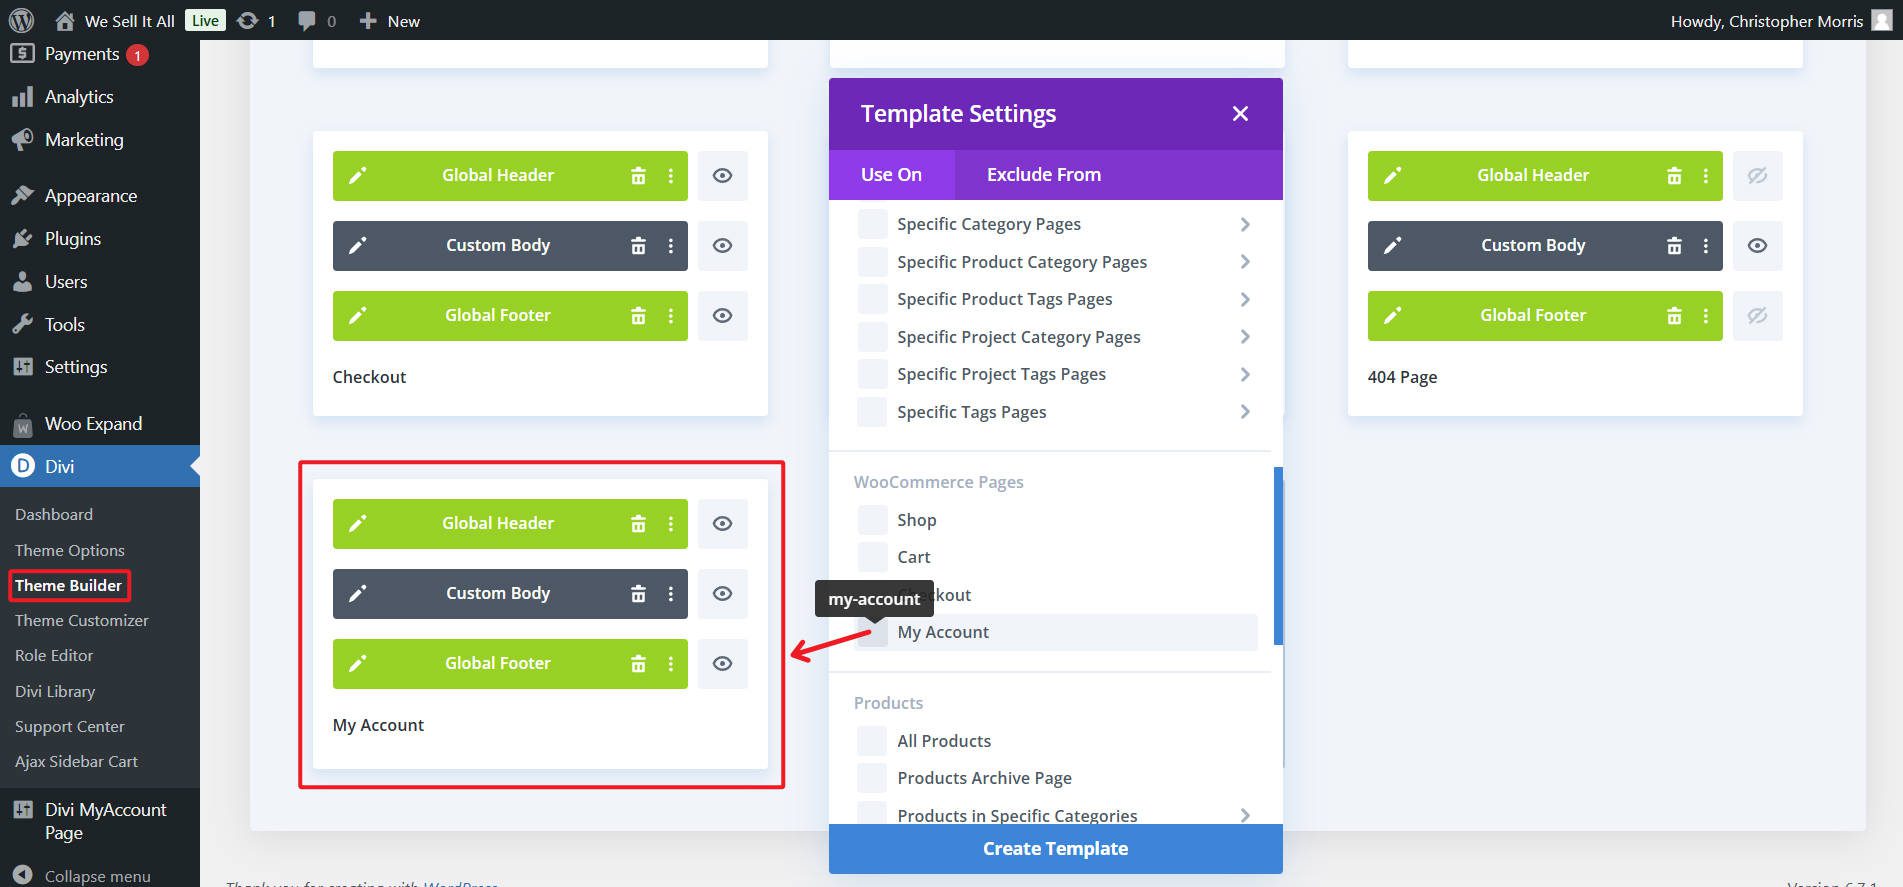
Task: Delete 404 Page Custom Body
Action: pos(1674,246)
